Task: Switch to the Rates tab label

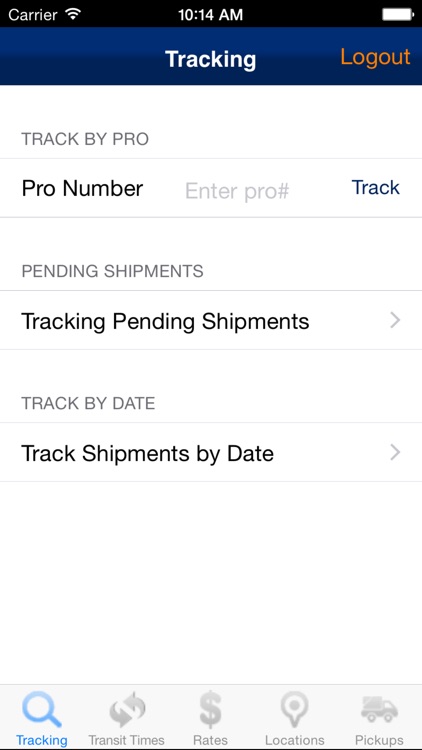Action: click(211, 740)
